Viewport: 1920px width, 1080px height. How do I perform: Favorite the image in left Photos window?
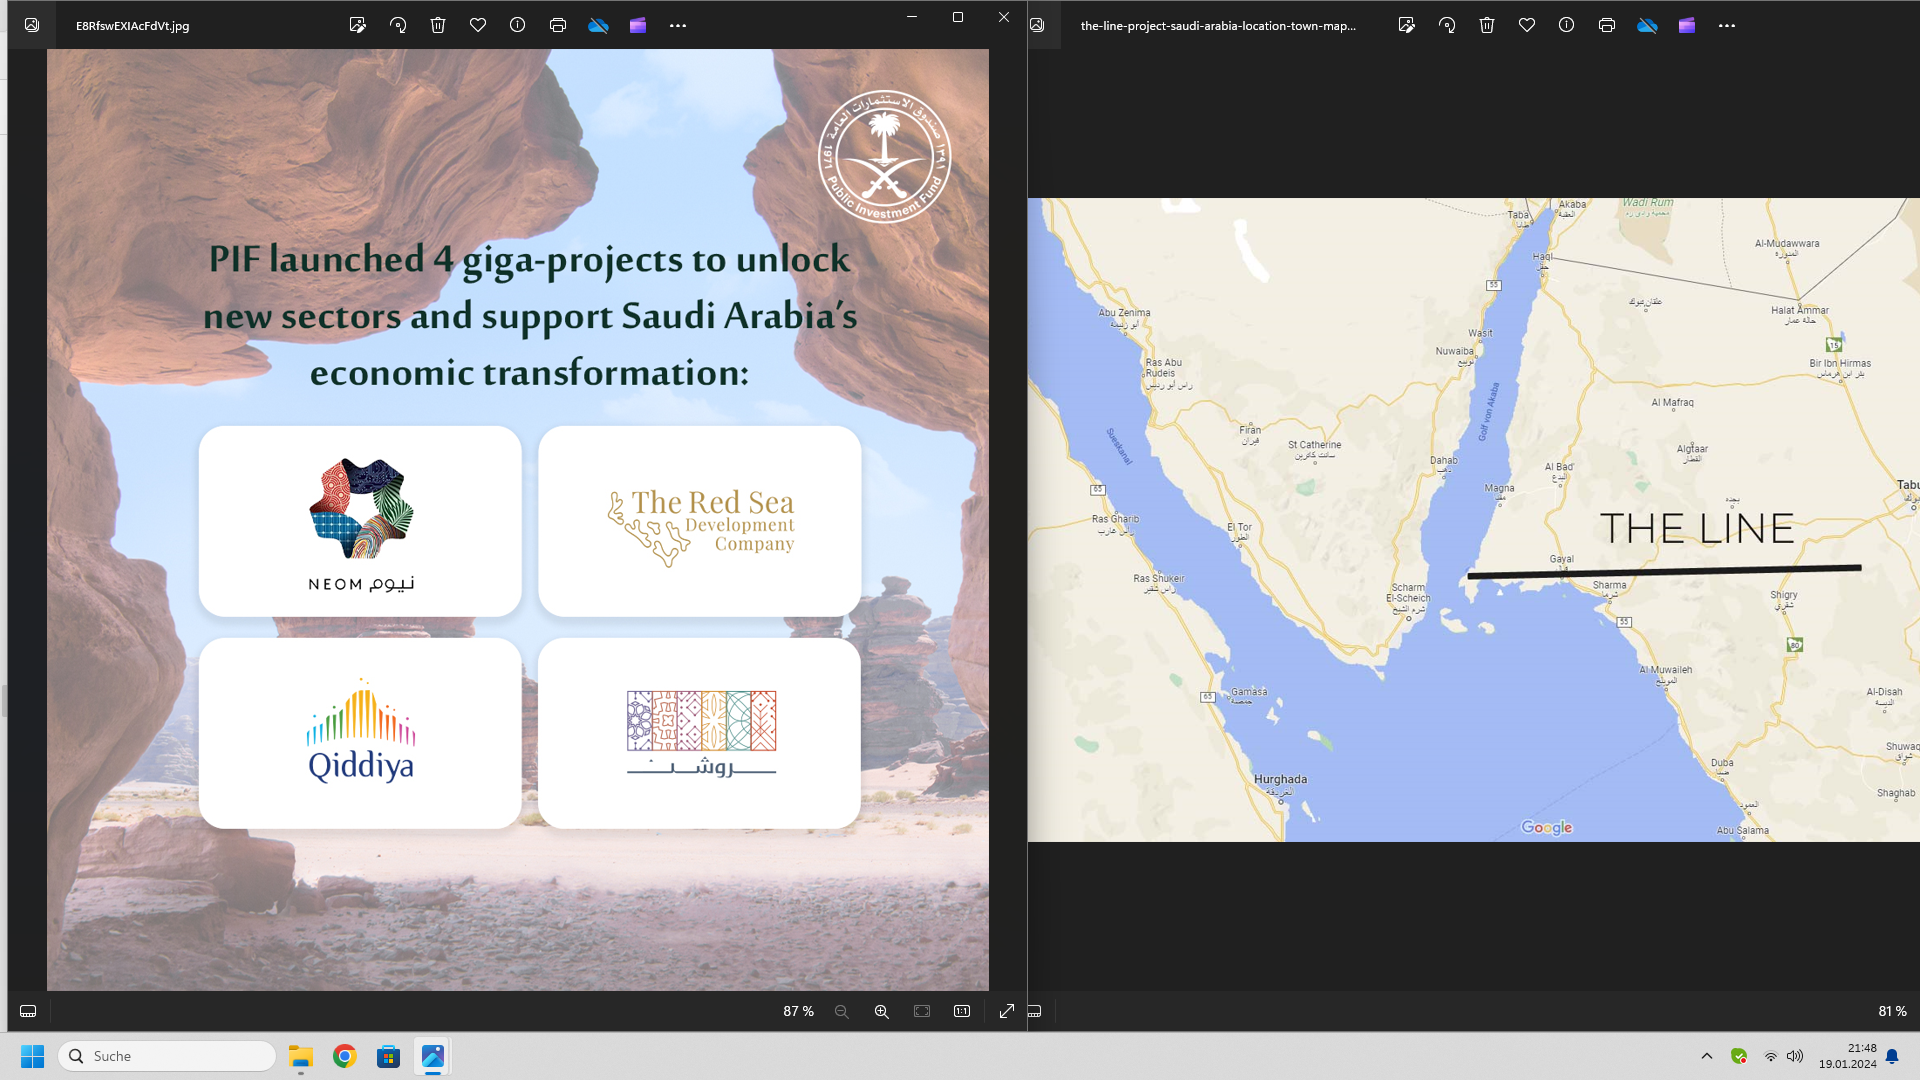tap(478, 25)
